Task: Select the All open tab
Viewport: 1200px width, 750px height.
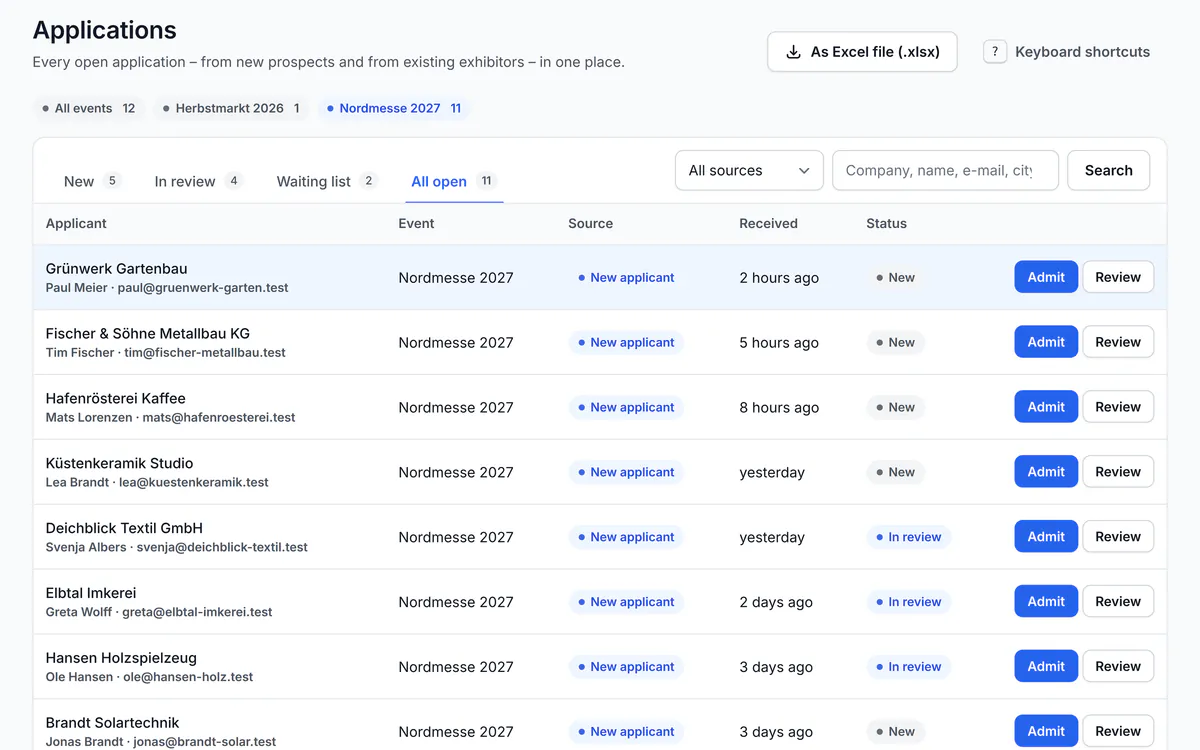Action: point(453,181)
